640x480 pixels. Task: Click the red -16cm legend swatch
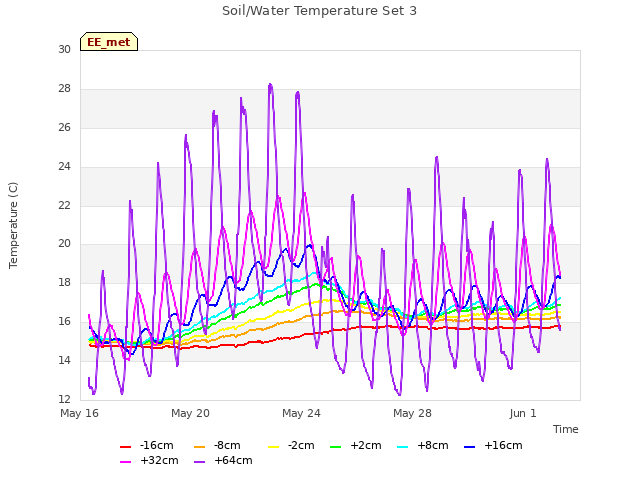(125, 447)
